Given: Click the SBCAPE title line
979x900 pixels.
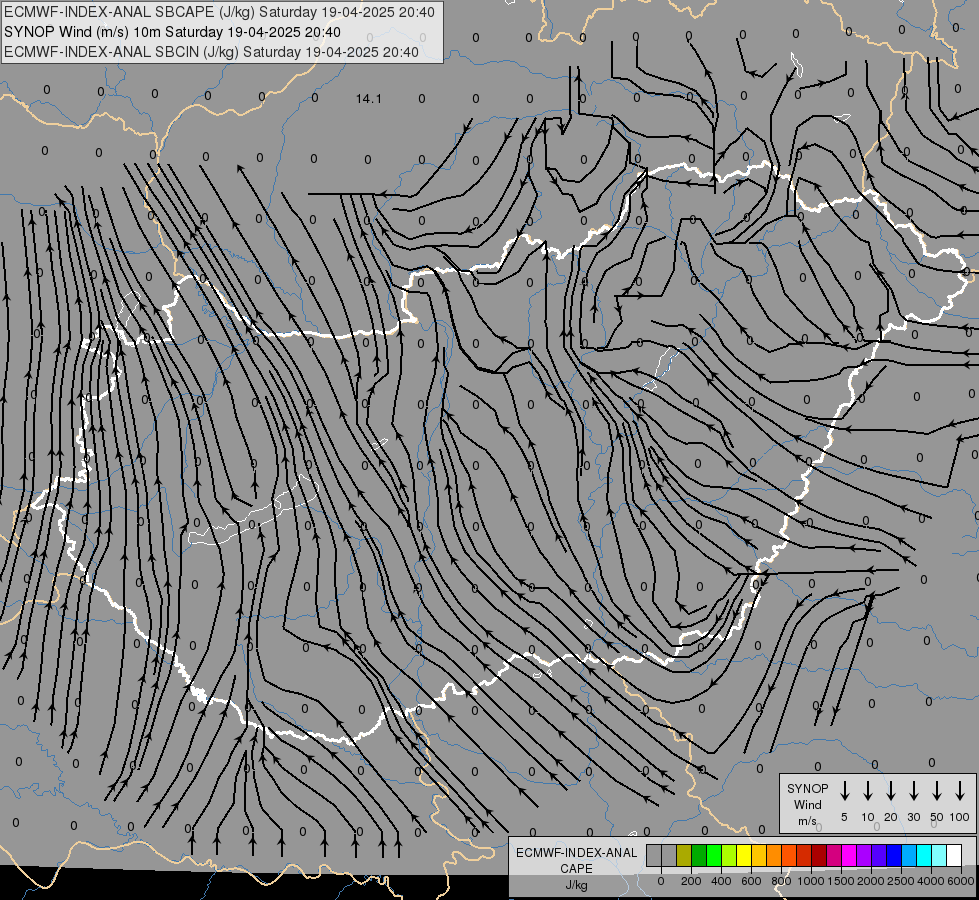Looking at the screenshot, I should pyautogui.click(x=219, y=12).
